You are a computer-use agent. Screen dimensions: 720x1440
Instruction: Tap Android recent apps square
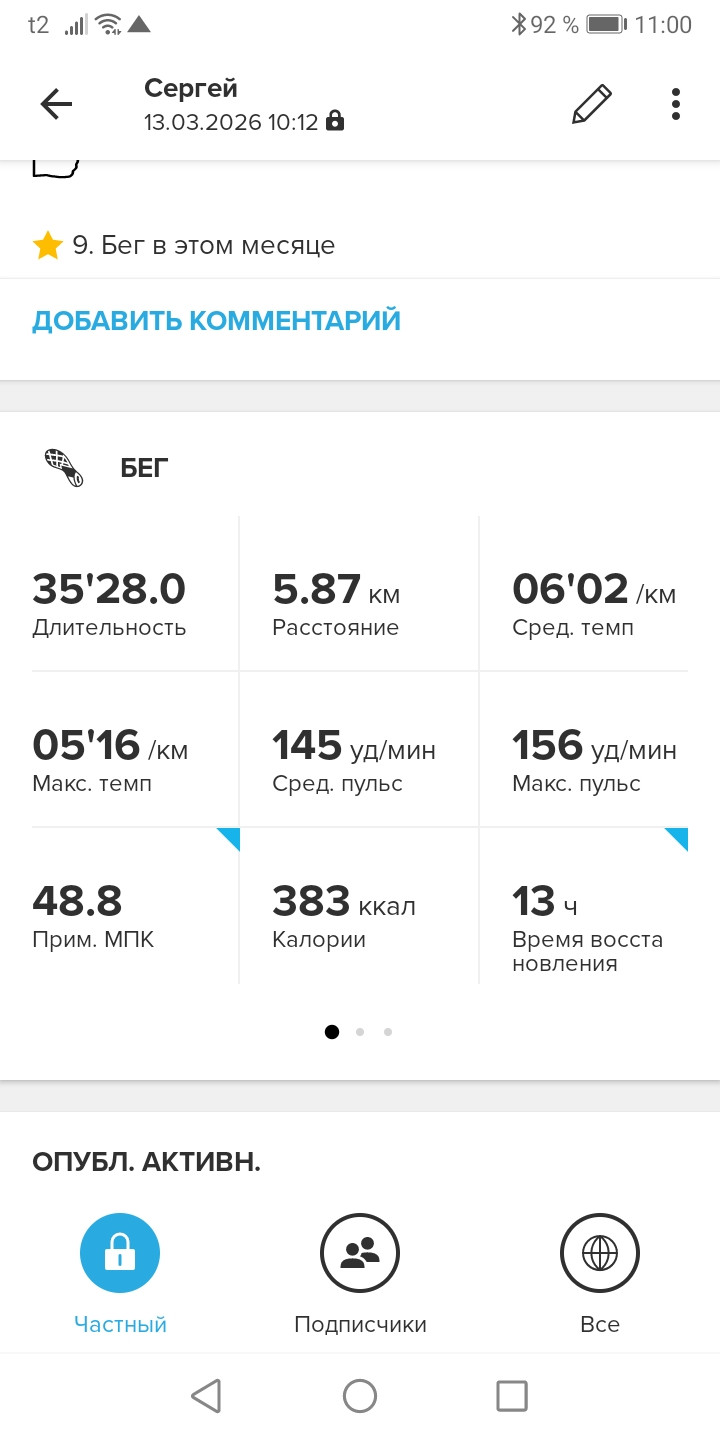tap(512, 1396)
